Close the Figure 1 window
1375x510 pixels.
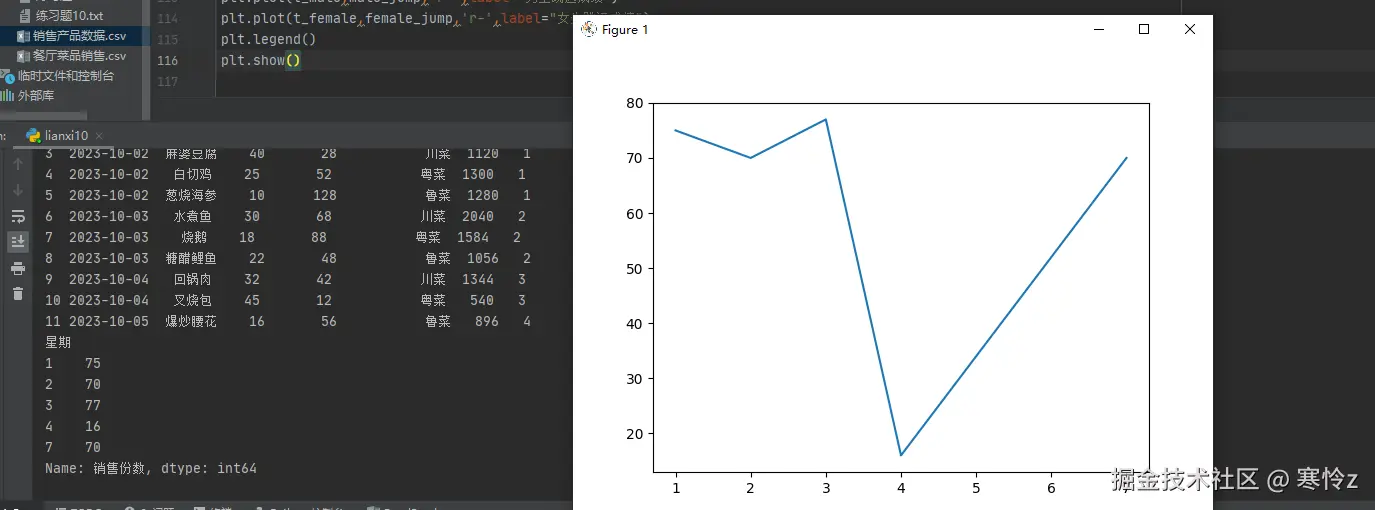[1190, 30]
